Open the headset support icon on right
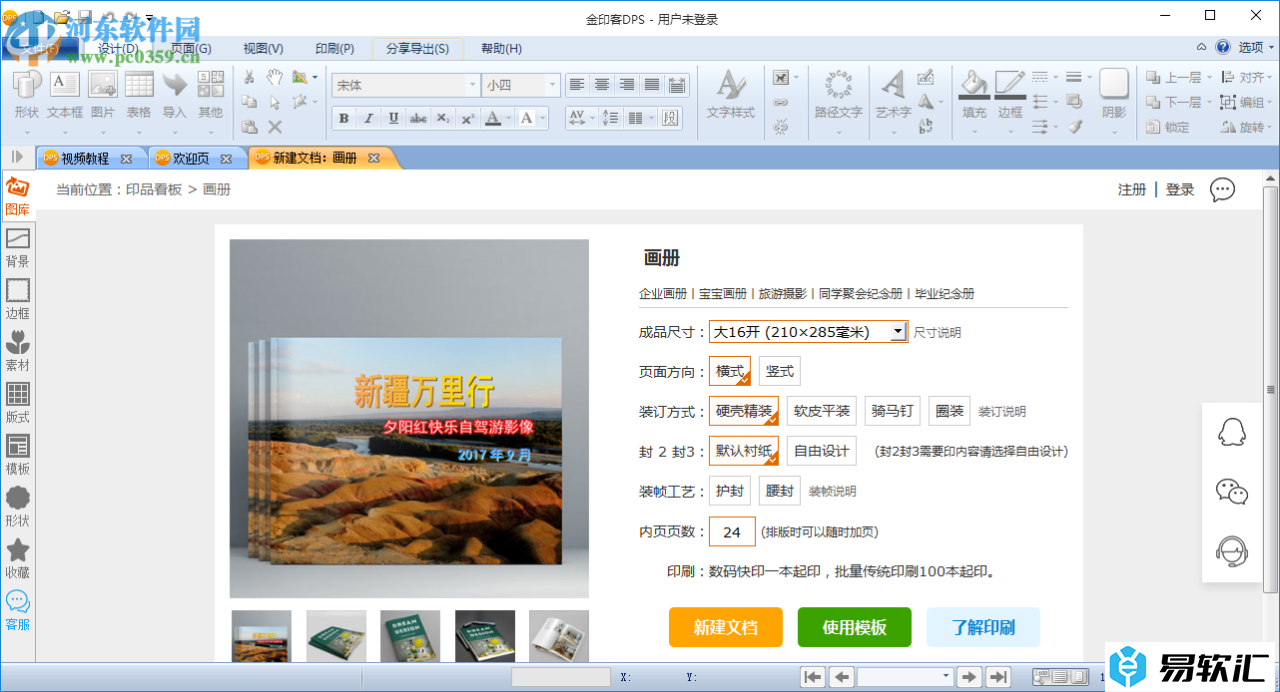 pos(1231,551)
